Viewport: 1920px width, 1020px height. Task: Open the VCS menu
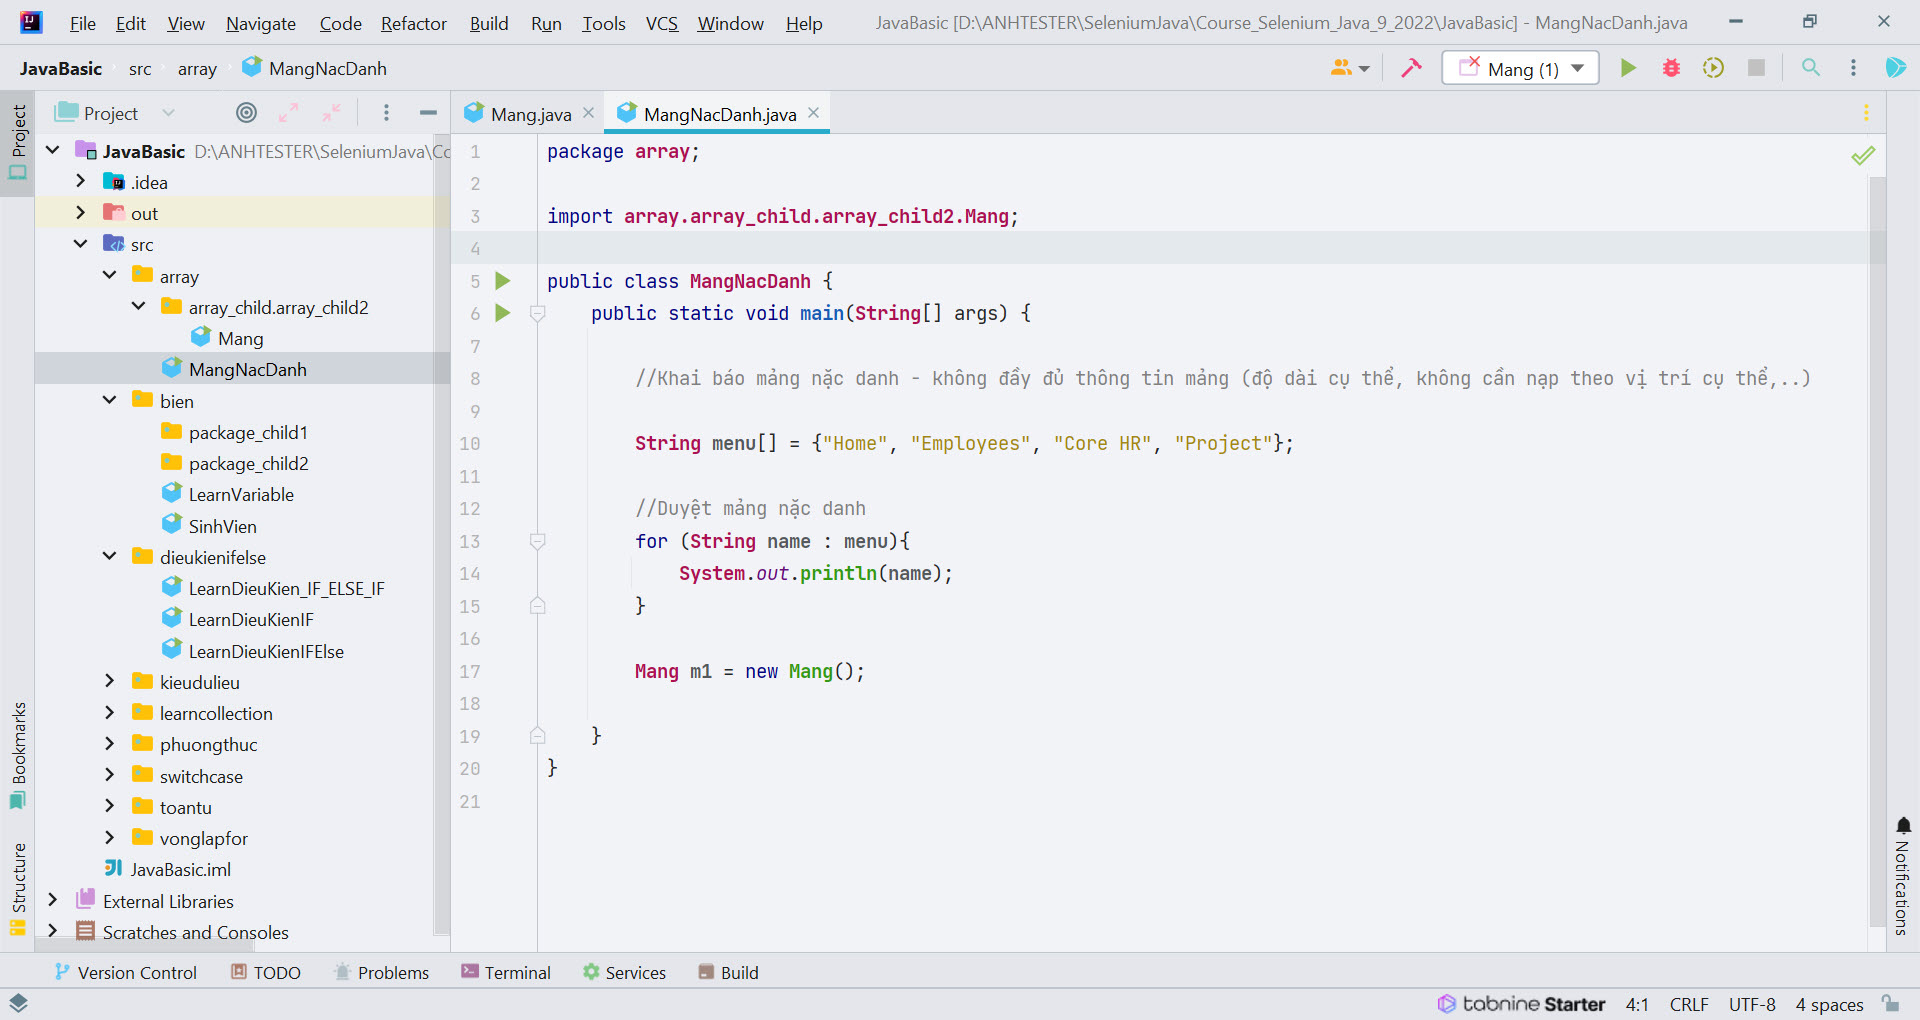(x=662, y=23)
